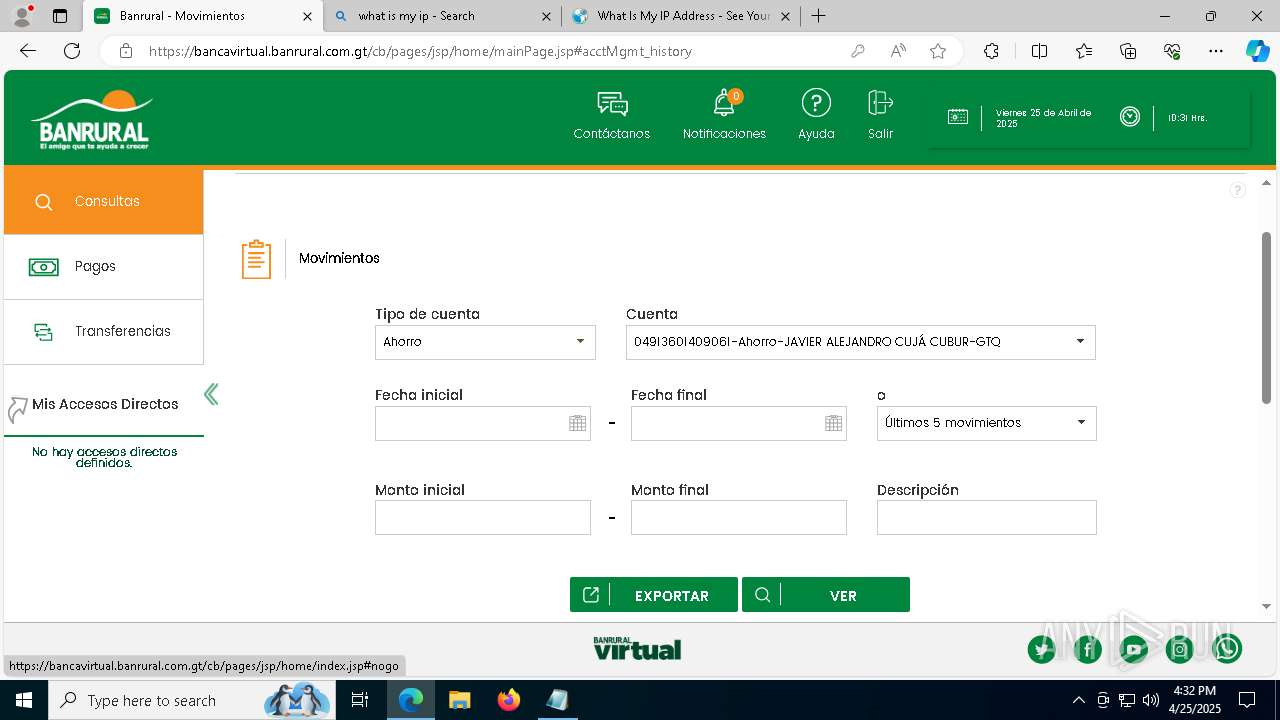Click Edge profile avatar icon
The height and width of the screenshot is (720, 1280).
click(21, 16)
